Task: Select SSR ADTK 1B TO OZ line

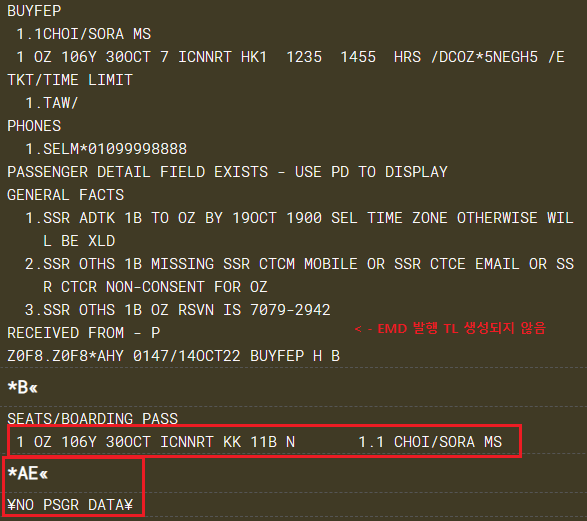Action: click(299, 229)
